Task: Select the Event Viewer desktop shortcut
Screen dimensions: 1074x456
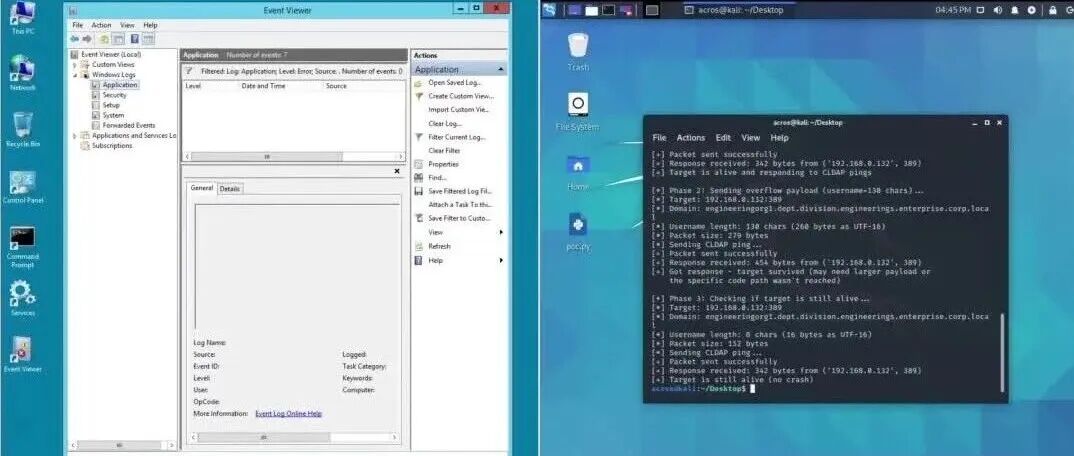Action: coord(23,355)
